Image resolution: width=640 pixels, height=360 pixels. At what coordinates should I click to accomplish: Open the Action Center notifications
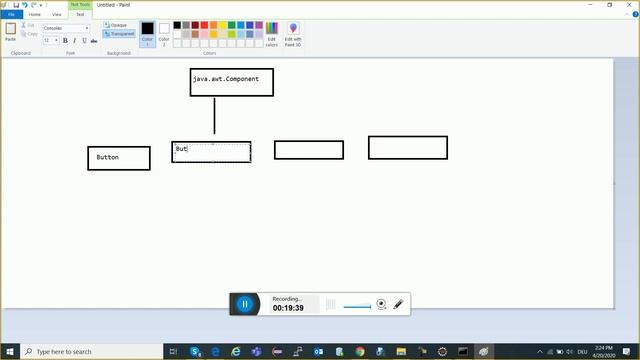(x=627, y=351)
